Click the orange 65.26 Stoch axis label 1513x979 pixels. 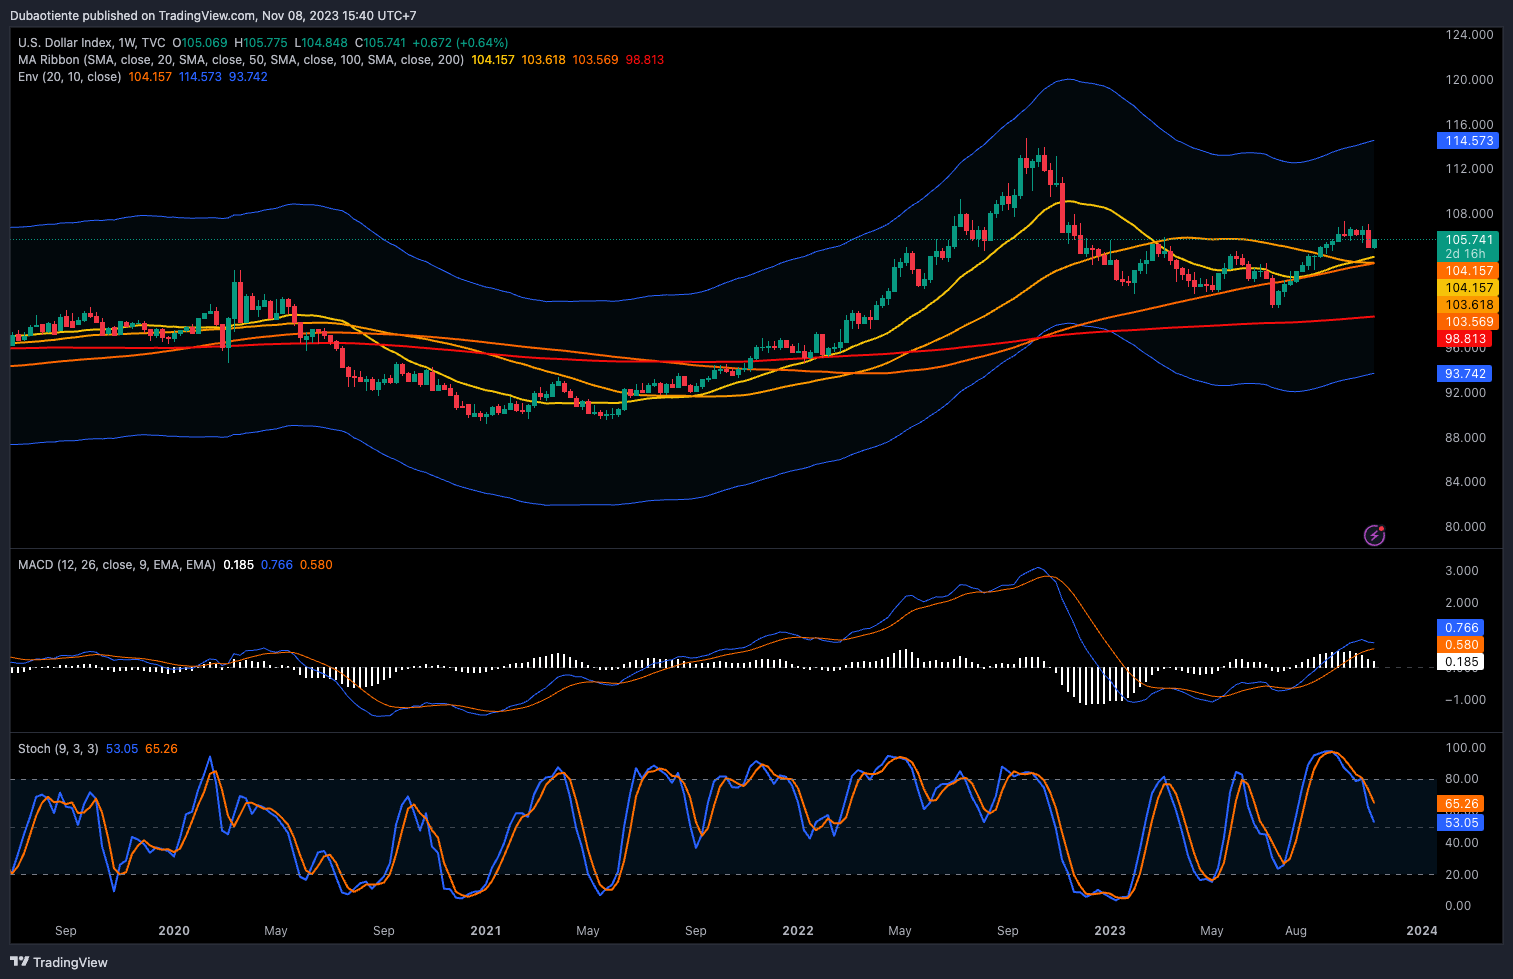[x=1461, y=804]
